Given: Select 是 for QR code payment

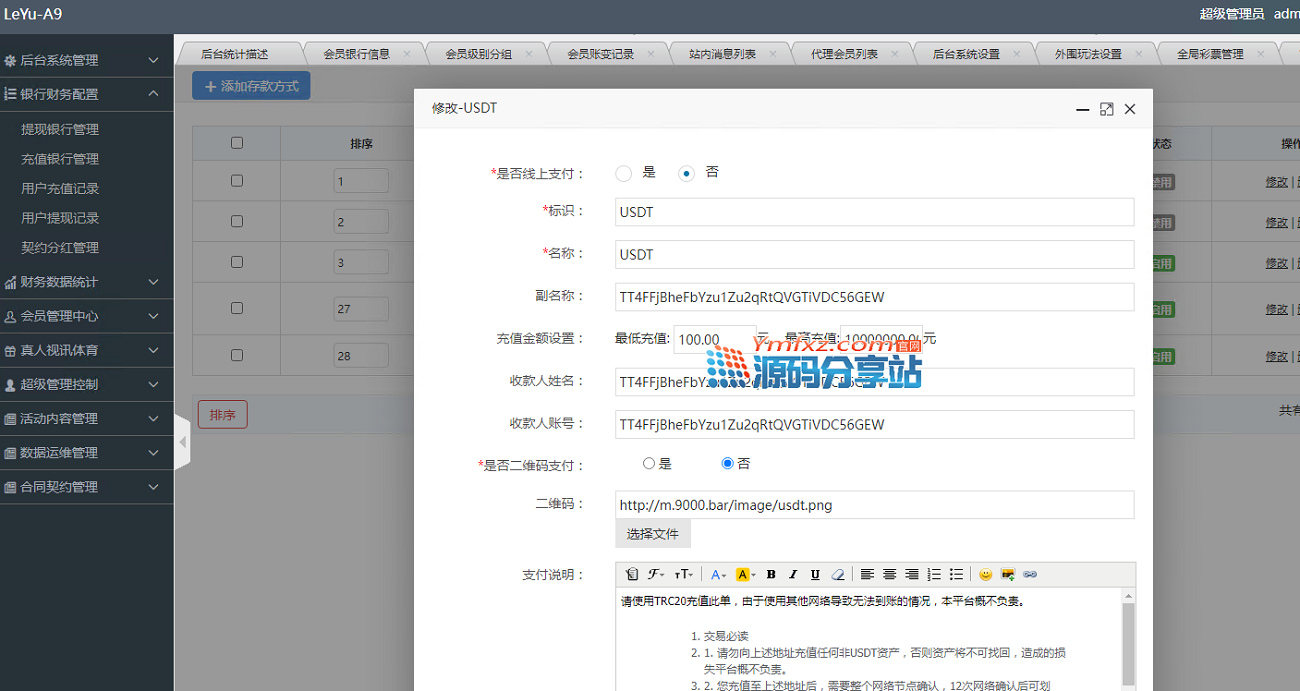Looking at the screenshot, I should 649,464.
